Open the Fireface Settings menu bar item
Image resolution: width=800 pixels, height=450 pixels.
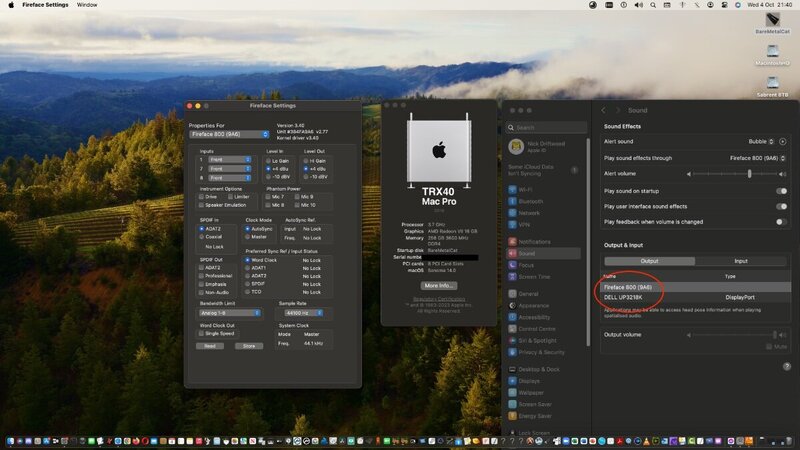[45, 5]
